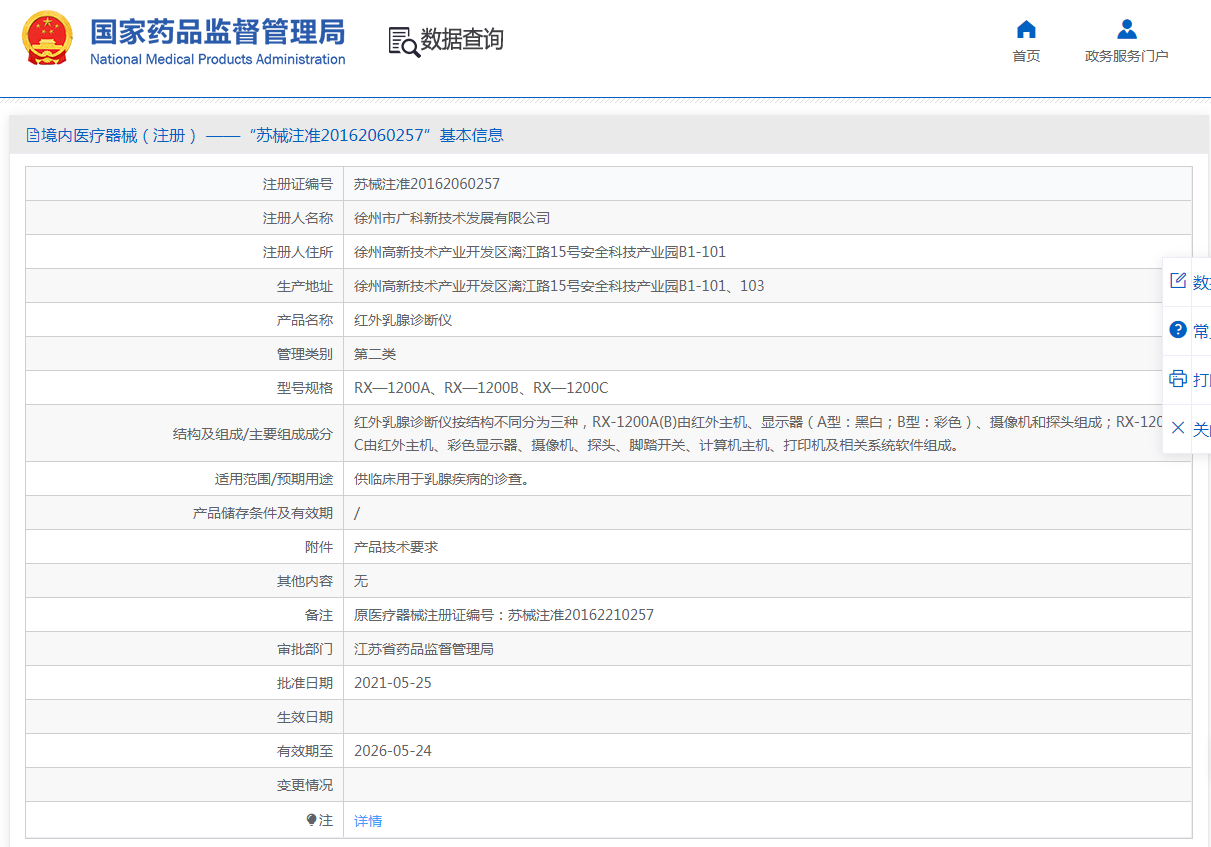Open 政务服务门户 user icon
This screenshot has width=1211, height=847.
pos(1127,29)
